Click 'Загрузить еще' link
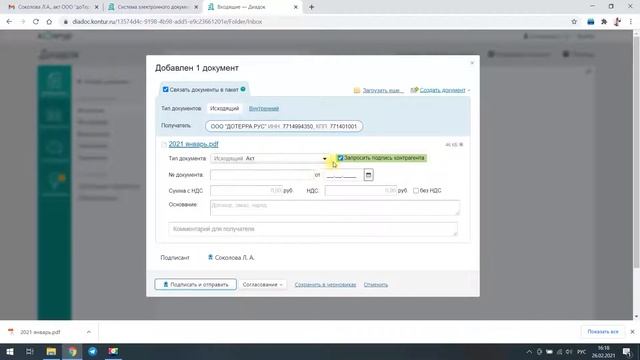 click(x=382, y=90)
